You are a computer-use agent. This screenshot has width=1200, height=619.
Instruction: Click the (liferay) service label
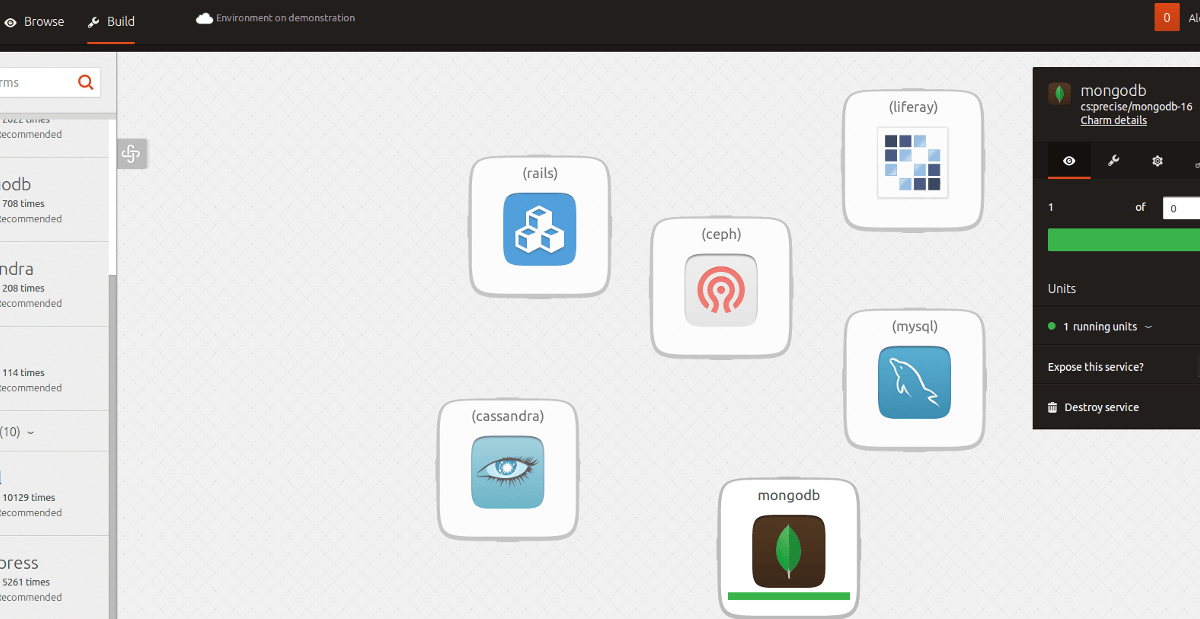click(x=913, y=106)
